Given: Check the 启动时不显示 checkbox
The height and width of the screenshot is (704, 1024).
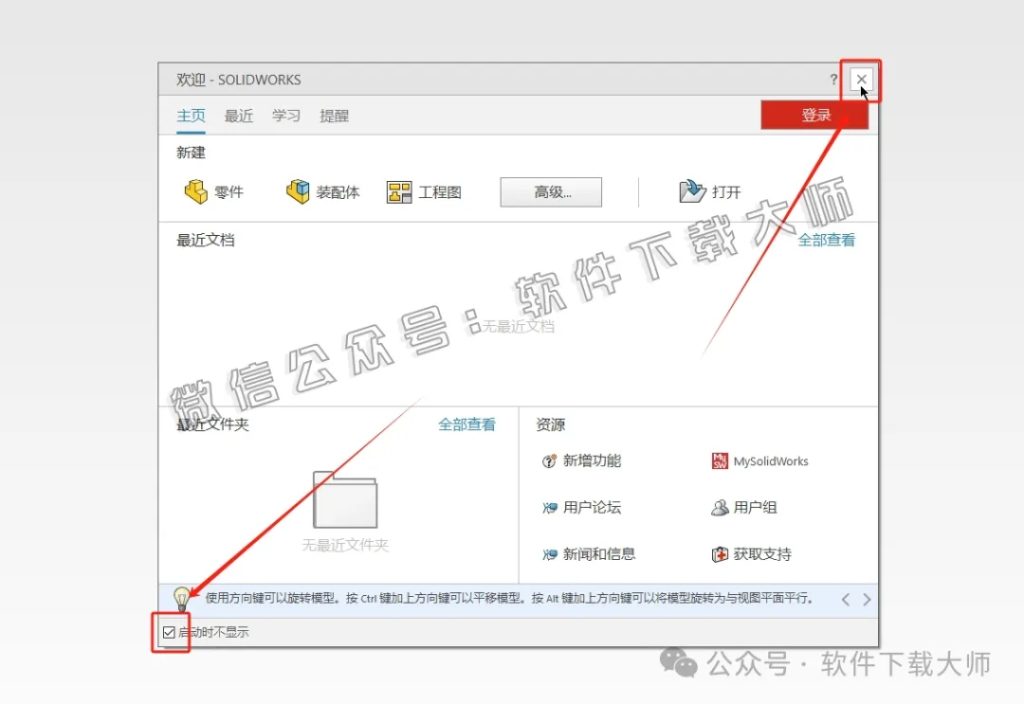Looking at the screenshot, I should [x=170, y=632].
